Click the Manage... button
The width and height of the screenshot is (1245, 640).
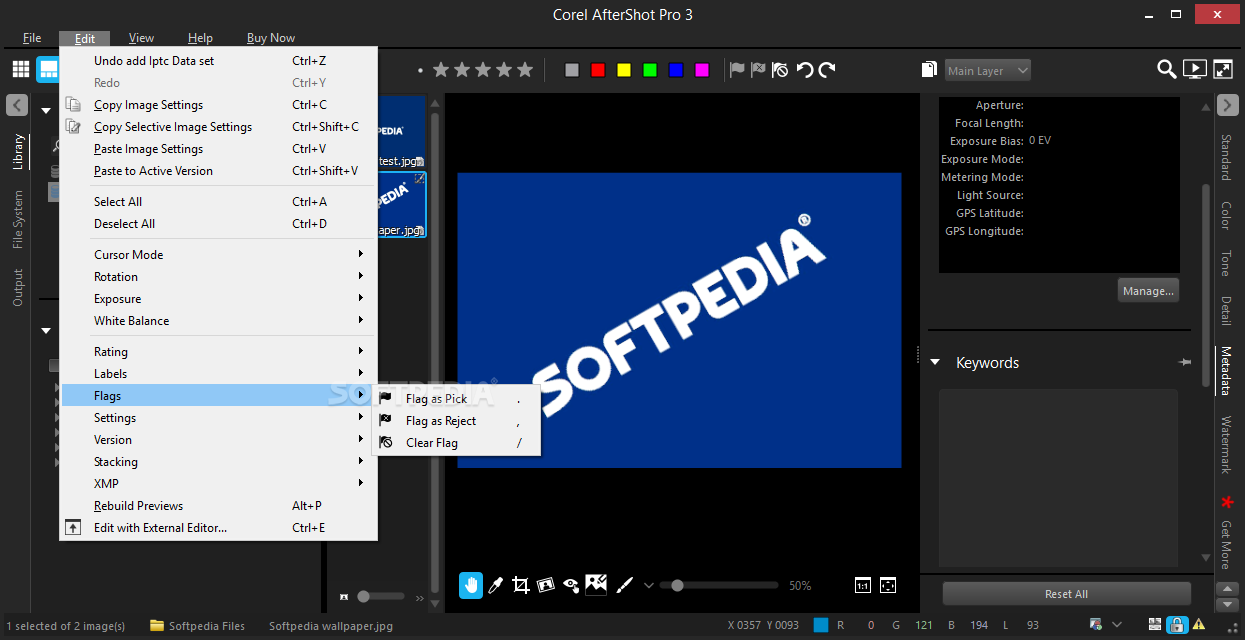tap(1148, 290)
